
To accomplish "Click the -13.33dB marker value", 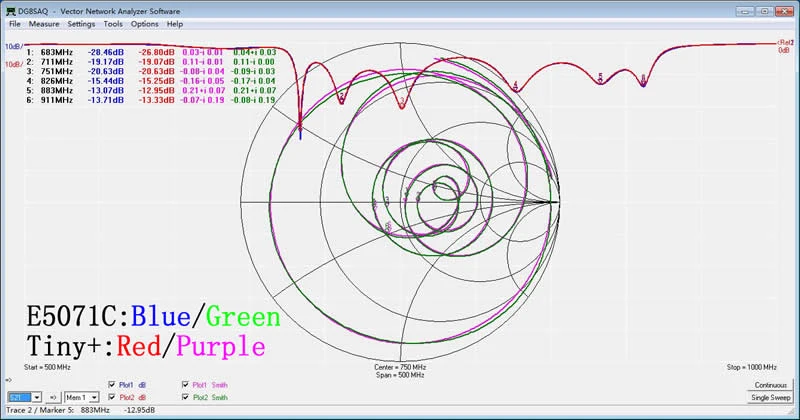I will (157, 100).
